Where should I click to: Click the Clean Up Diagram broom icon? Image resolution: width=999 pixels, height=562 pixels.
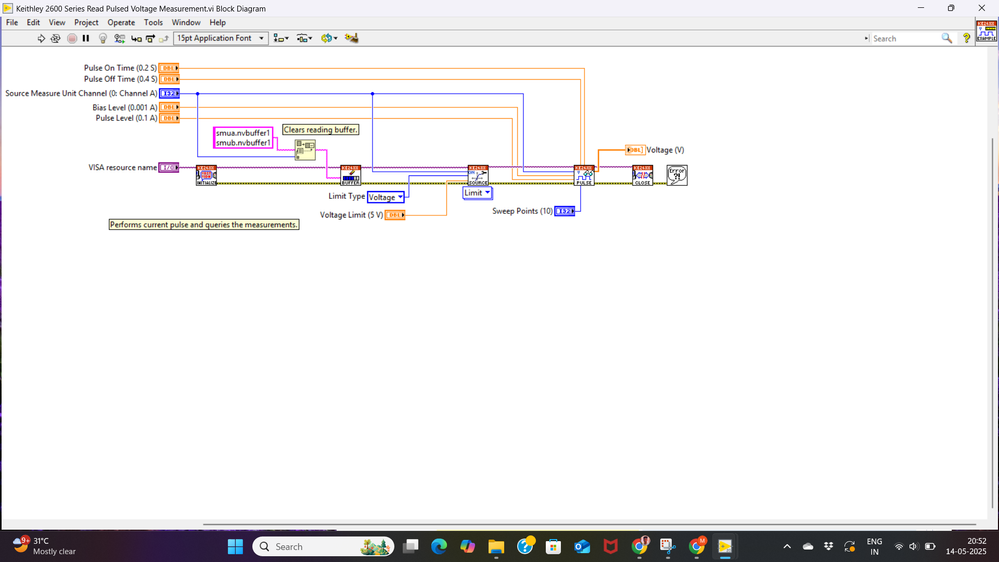[352, 38]
